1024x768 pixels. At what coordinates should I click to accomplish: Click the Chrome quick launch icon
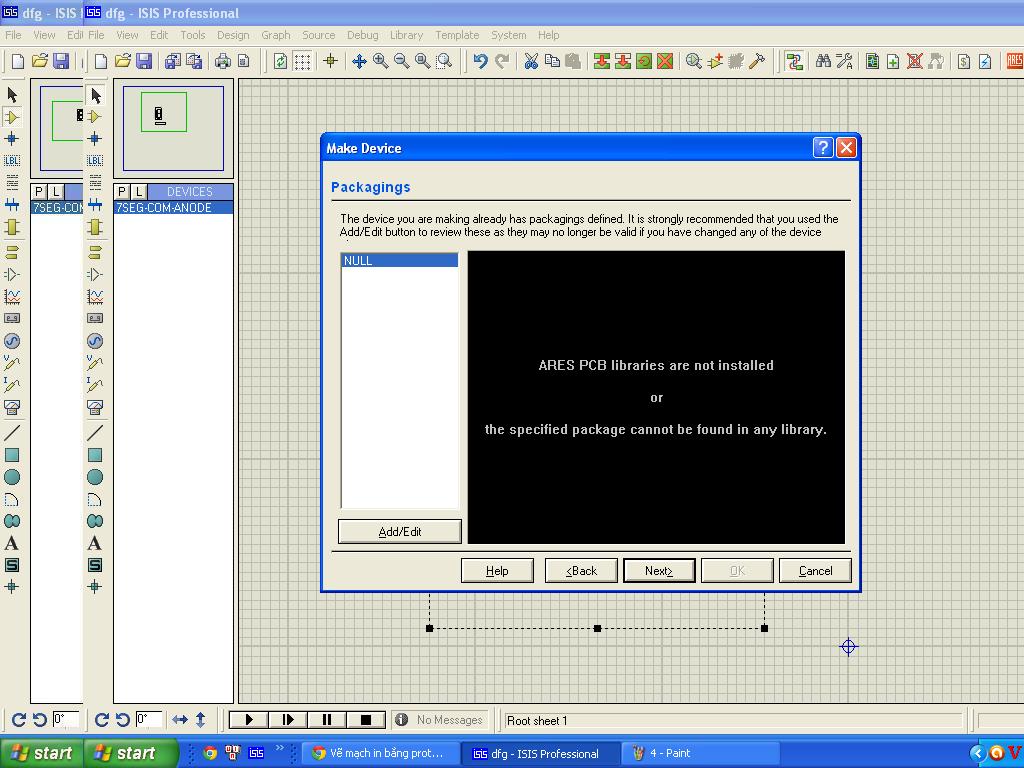pos(210,753)
